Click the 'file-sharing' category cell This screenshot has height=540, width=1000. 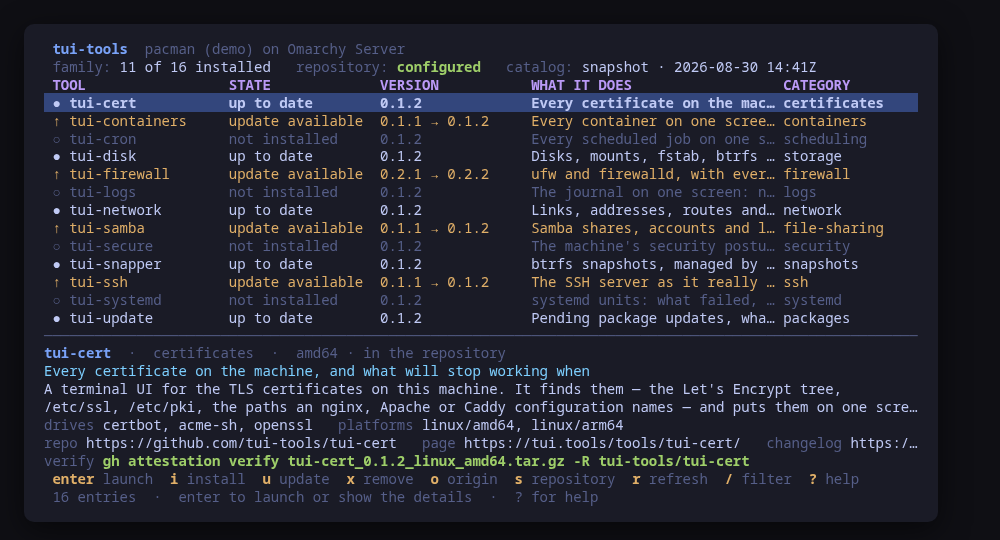coord(834,228)
